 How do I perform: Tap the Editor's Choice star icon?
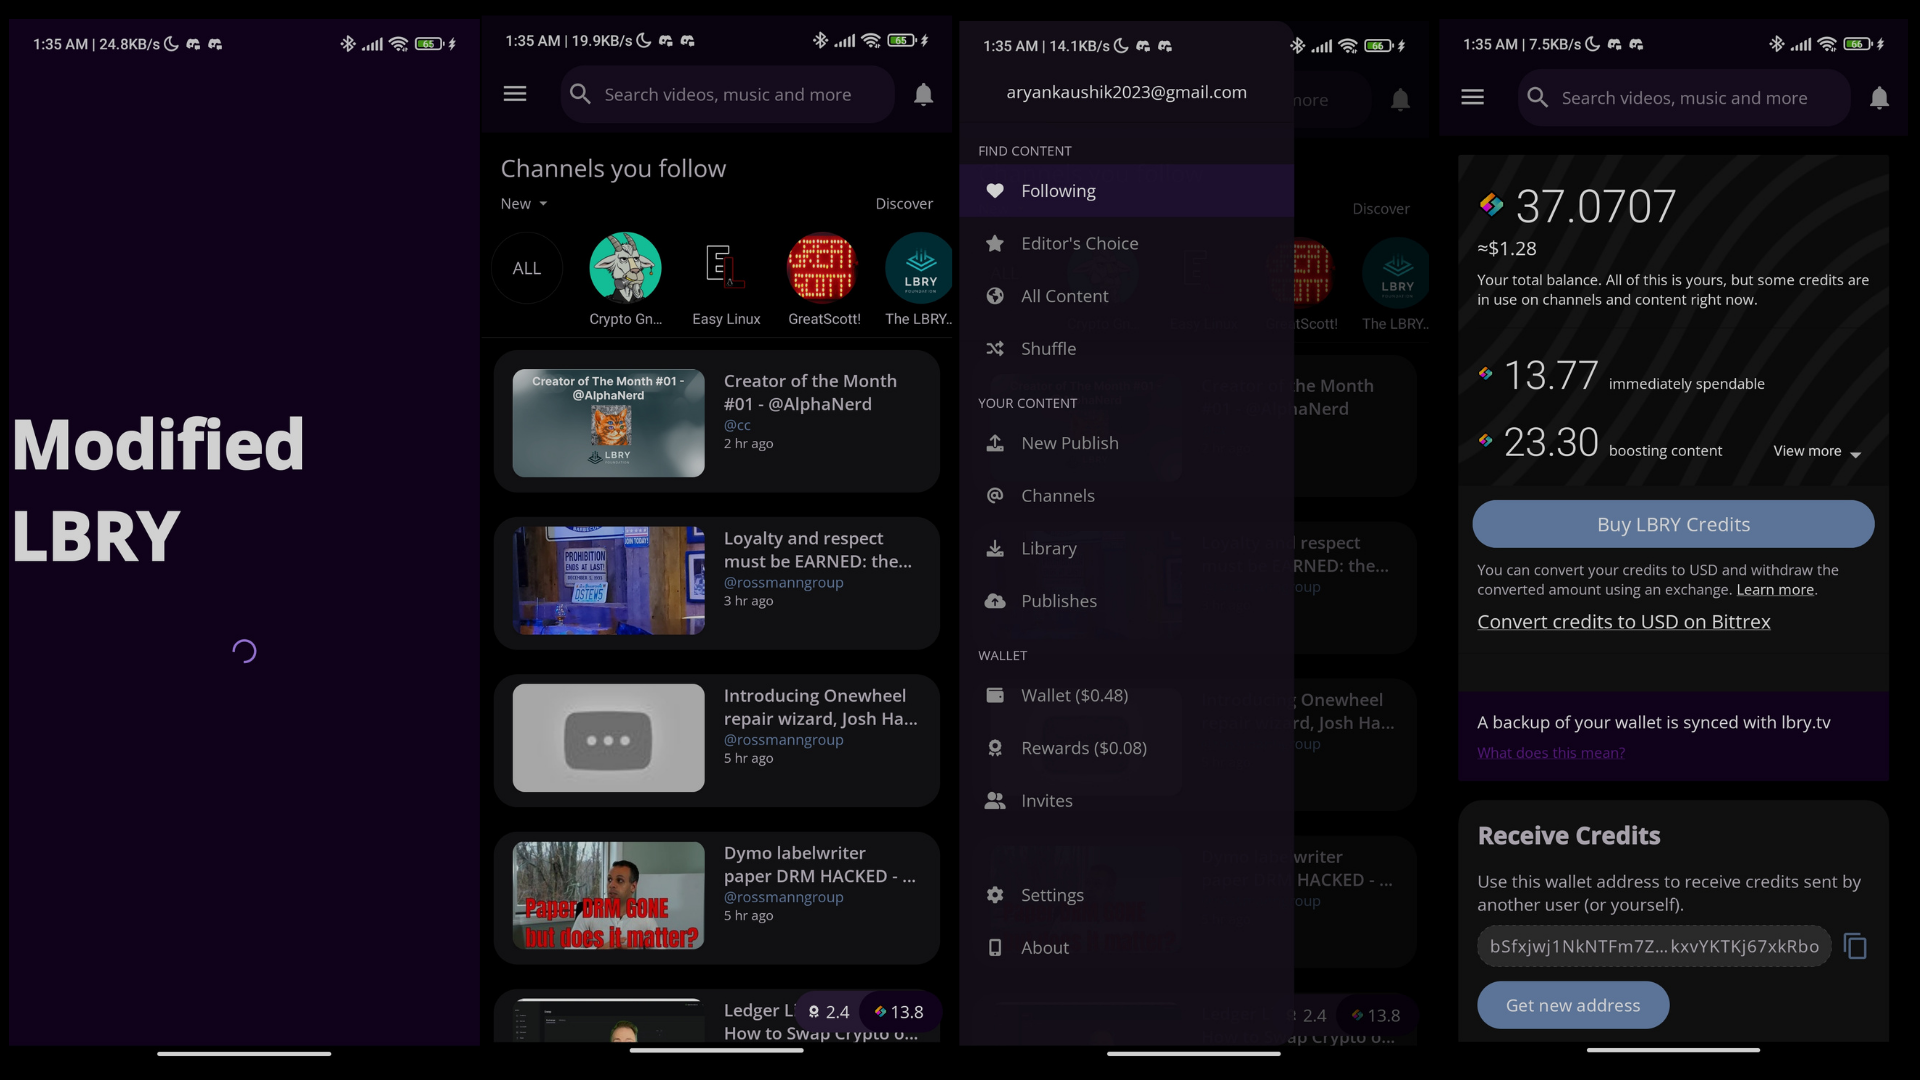coord(995,243)
